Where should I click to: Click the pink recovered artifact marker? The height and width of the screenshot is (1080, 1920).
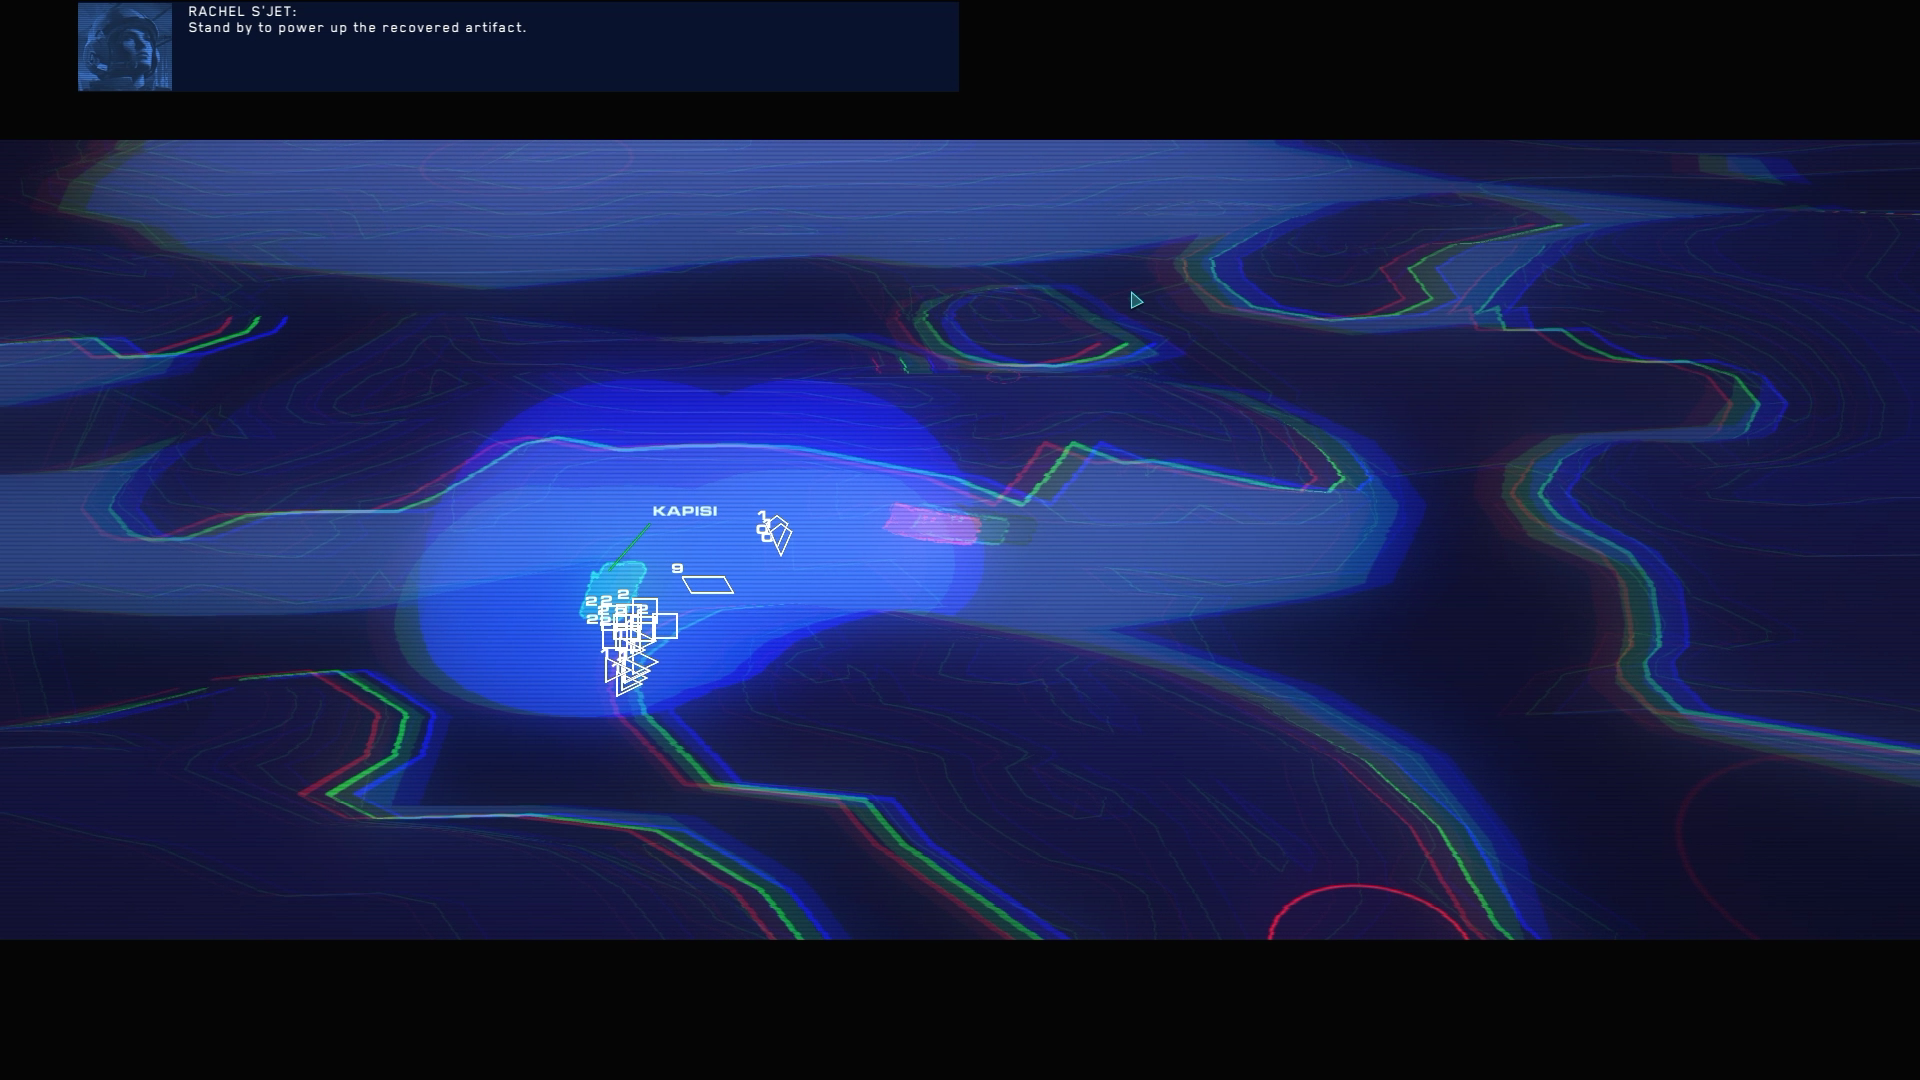[x=932, y=525]
